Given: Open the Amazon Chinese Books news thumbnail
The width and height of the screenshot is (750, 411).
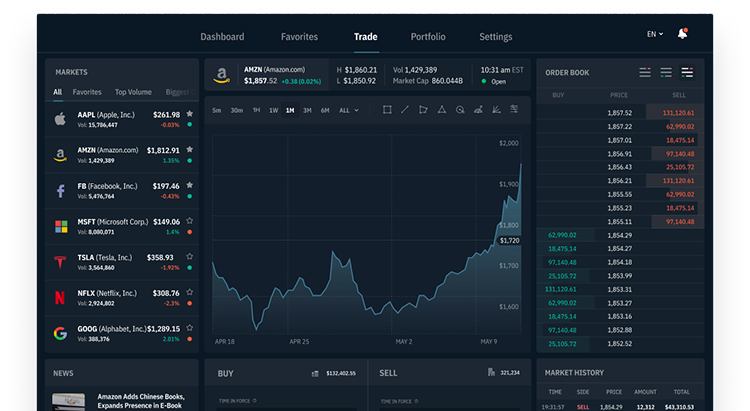Looking at the screenshot, I should pos(68,401).
